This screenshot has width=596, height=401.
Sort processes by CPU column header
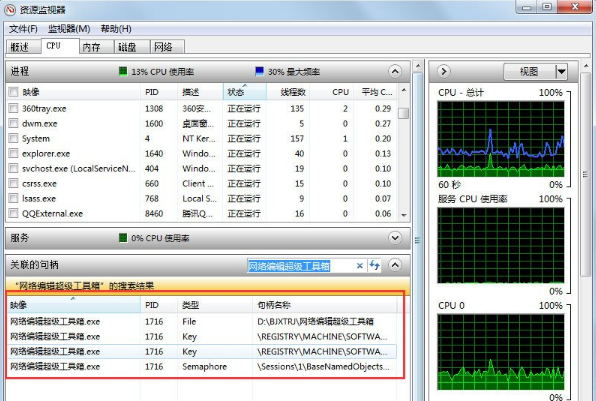(332, 92)
